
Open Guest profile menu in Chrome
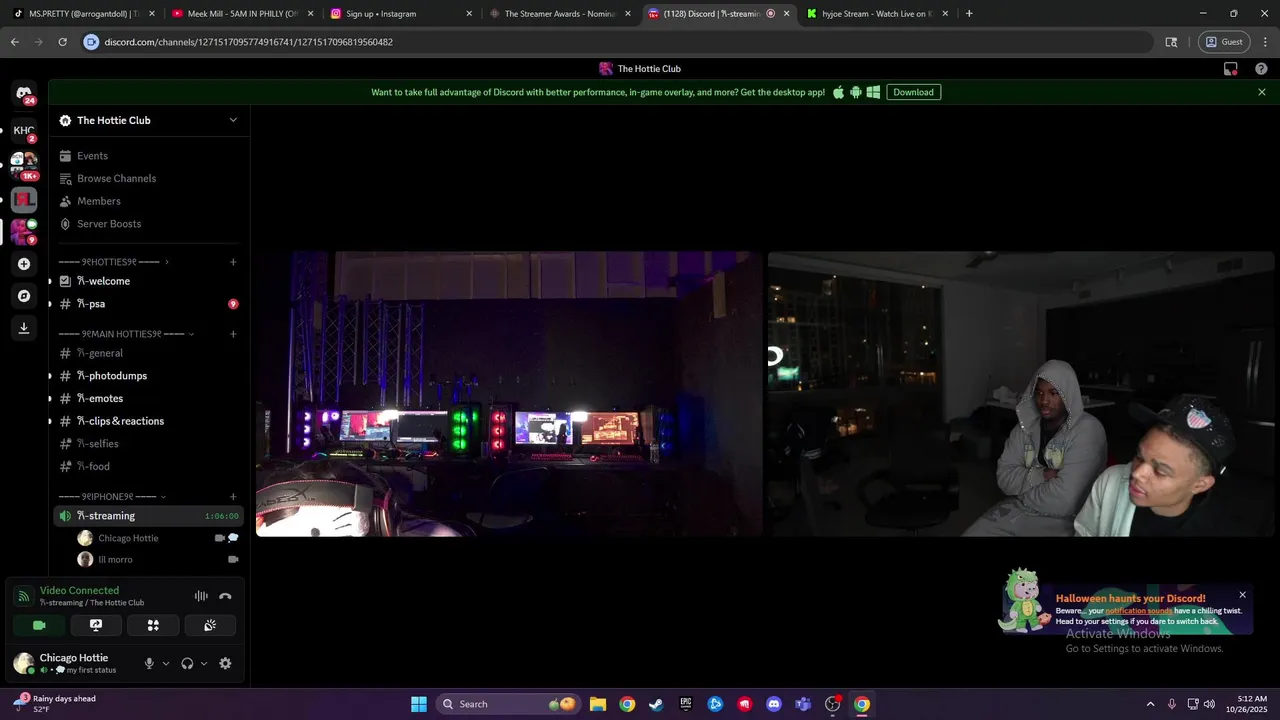(1225, 42)
